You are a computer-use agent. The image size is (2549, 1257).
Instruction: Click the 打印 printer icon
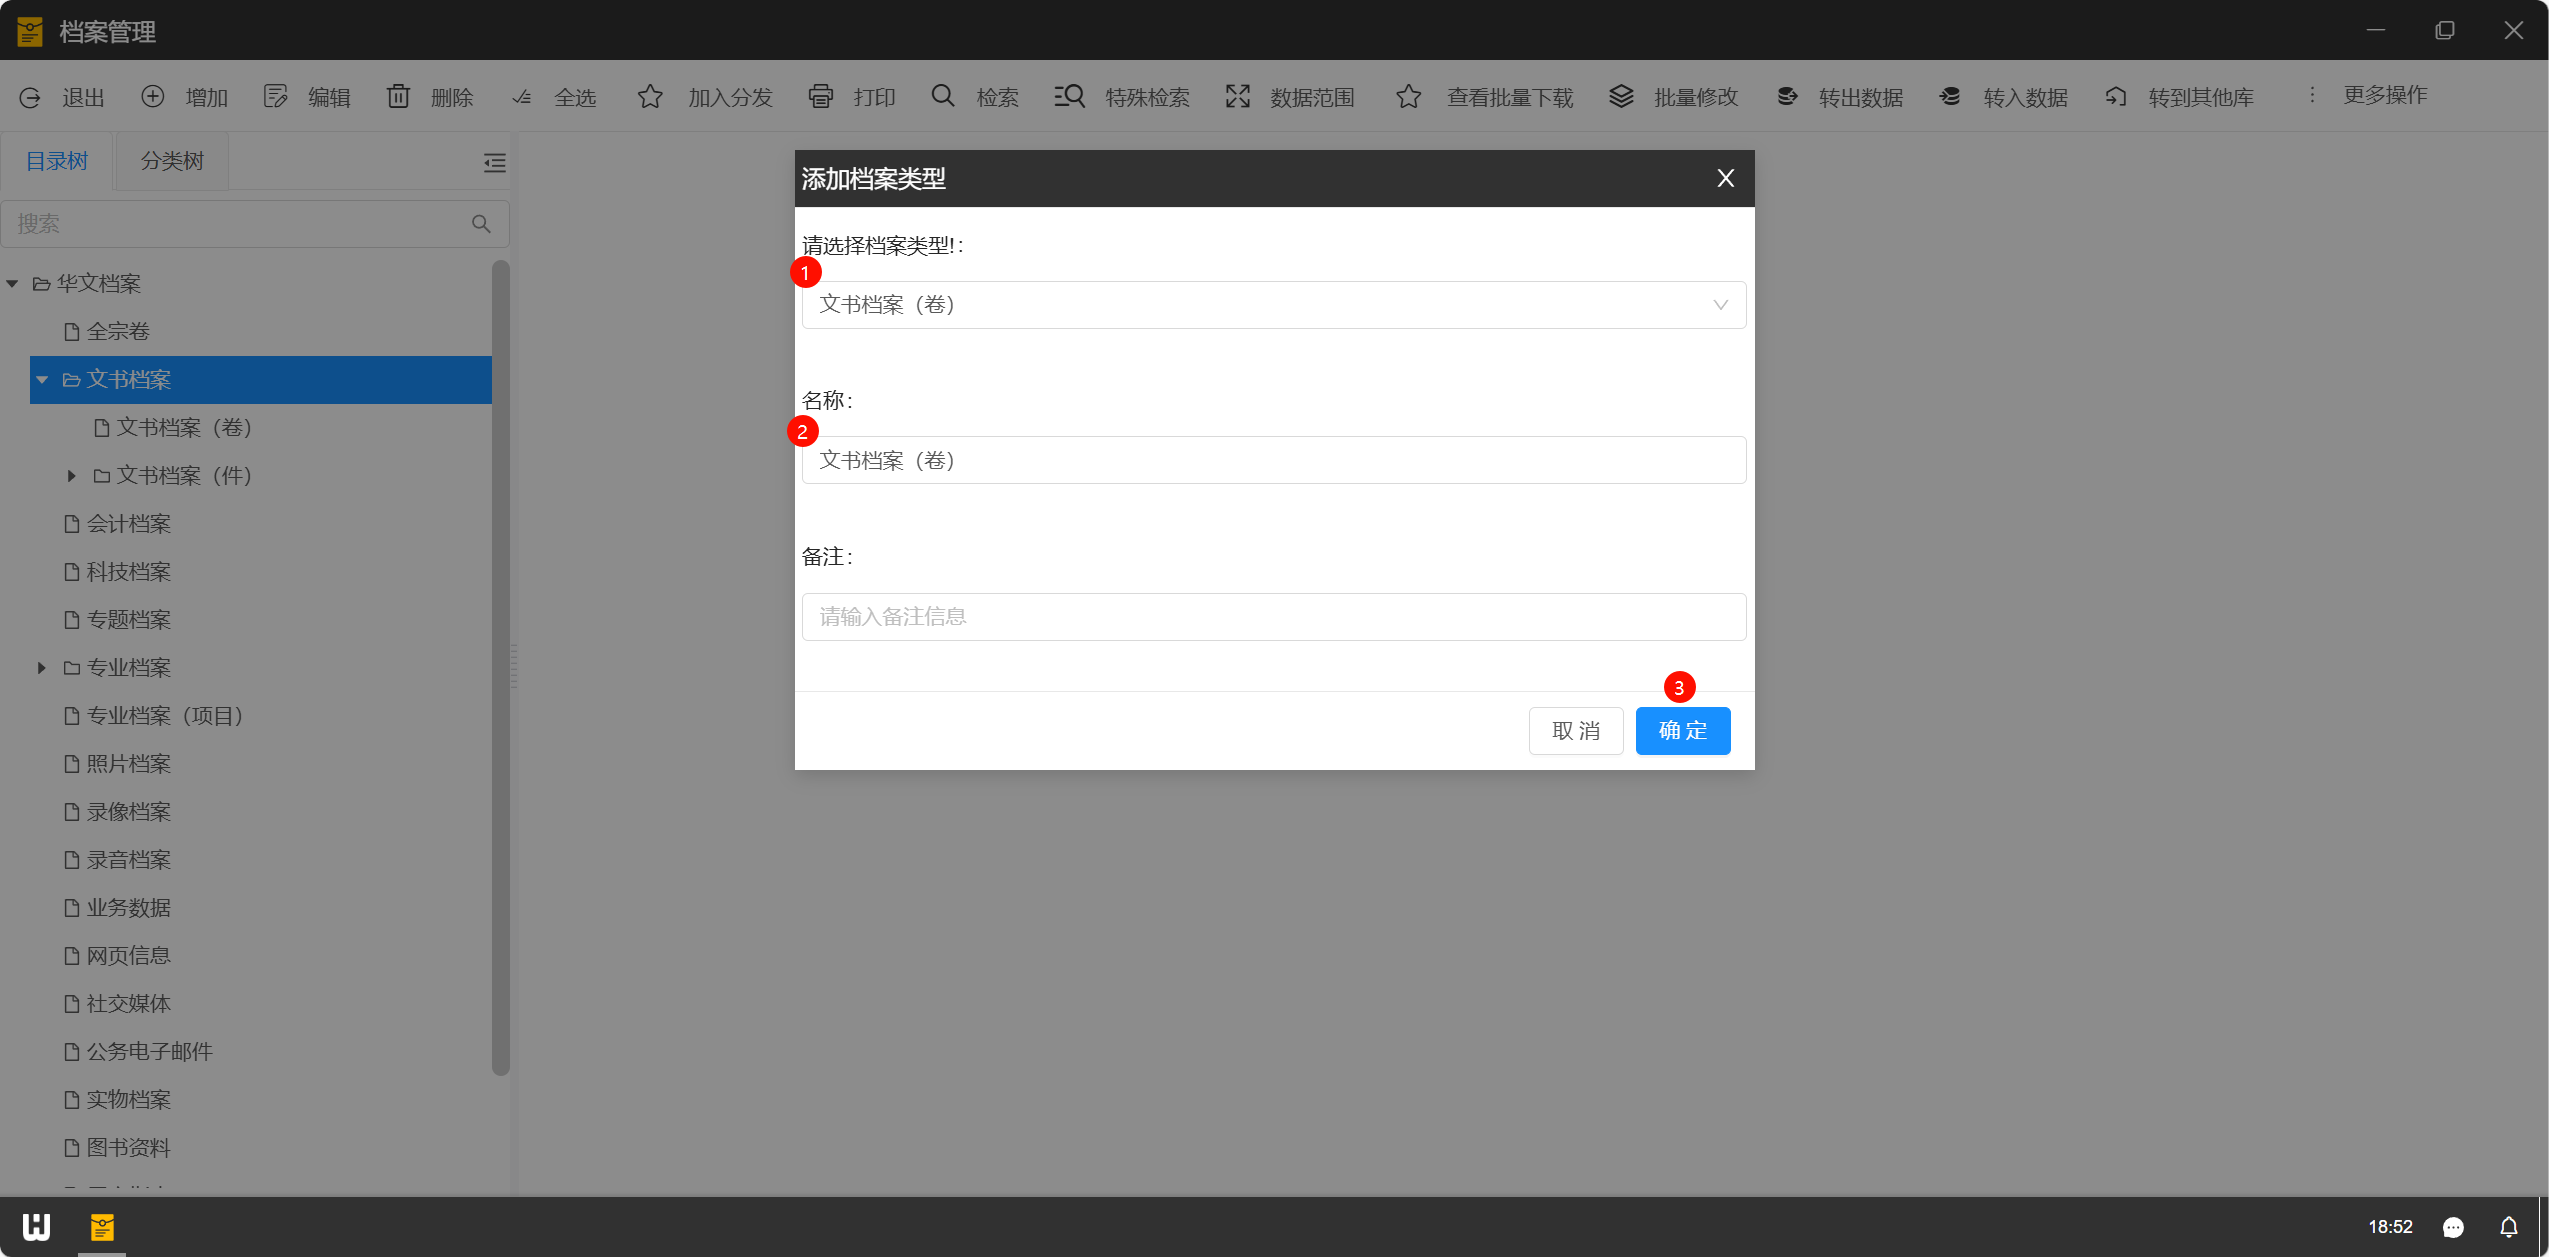[x=820, y=96]
